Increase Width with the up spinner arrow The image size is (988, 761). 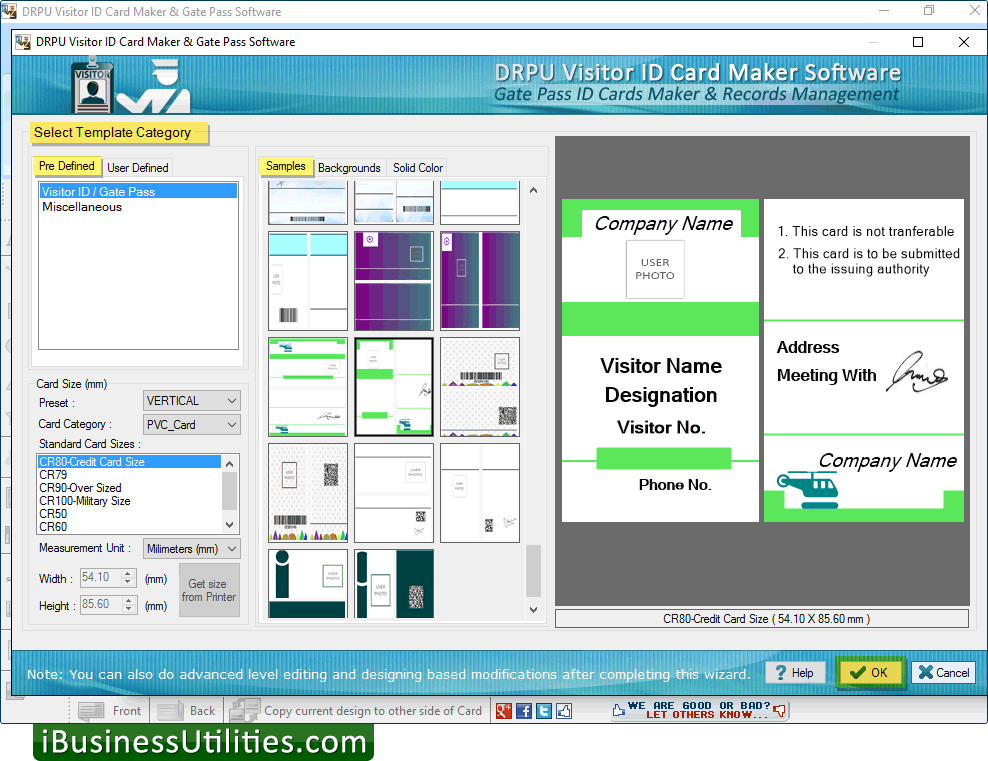coord(129,573)
